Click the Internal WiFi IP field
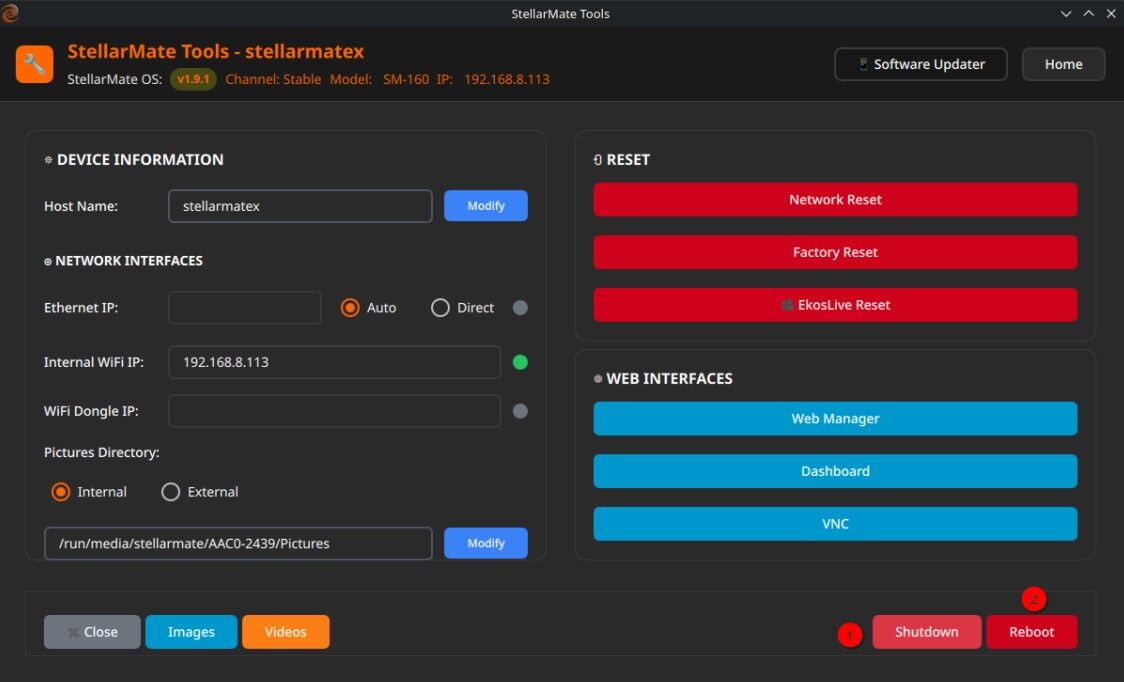Screen dimensions: 1124x682 coord(335,362)
